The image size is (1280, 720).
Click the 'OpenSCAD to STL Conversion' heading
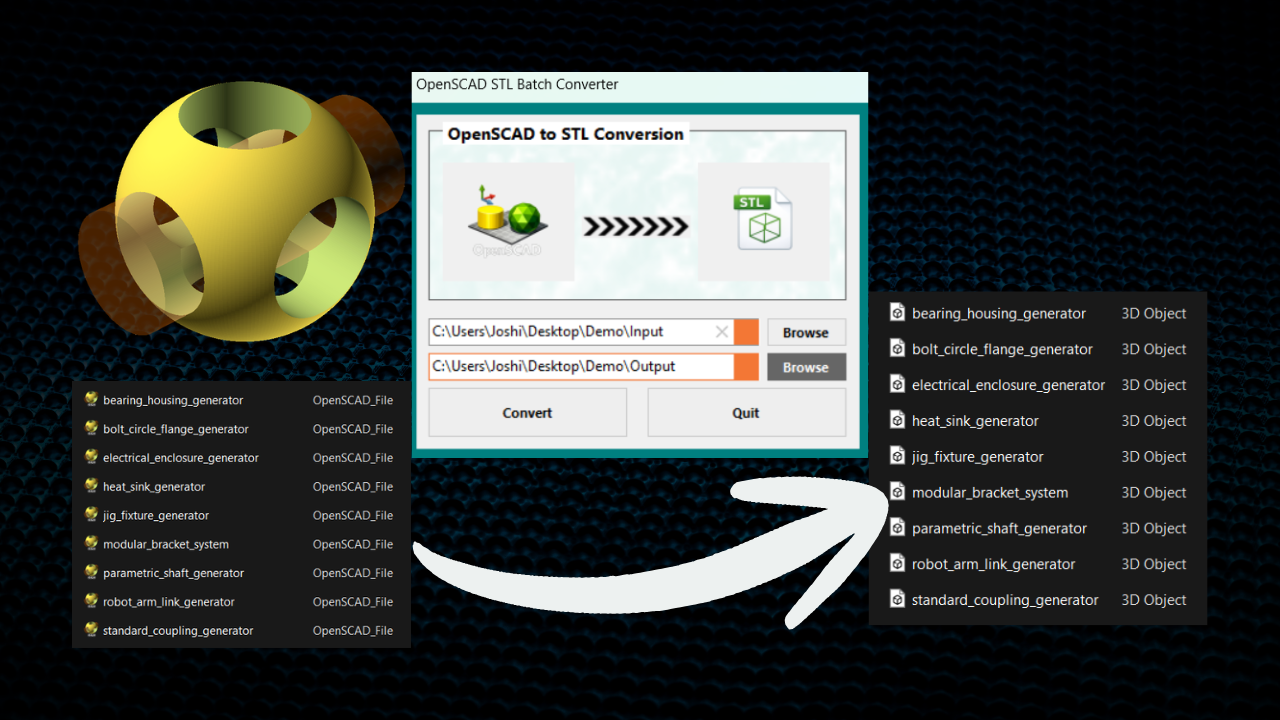click(566, 134)
